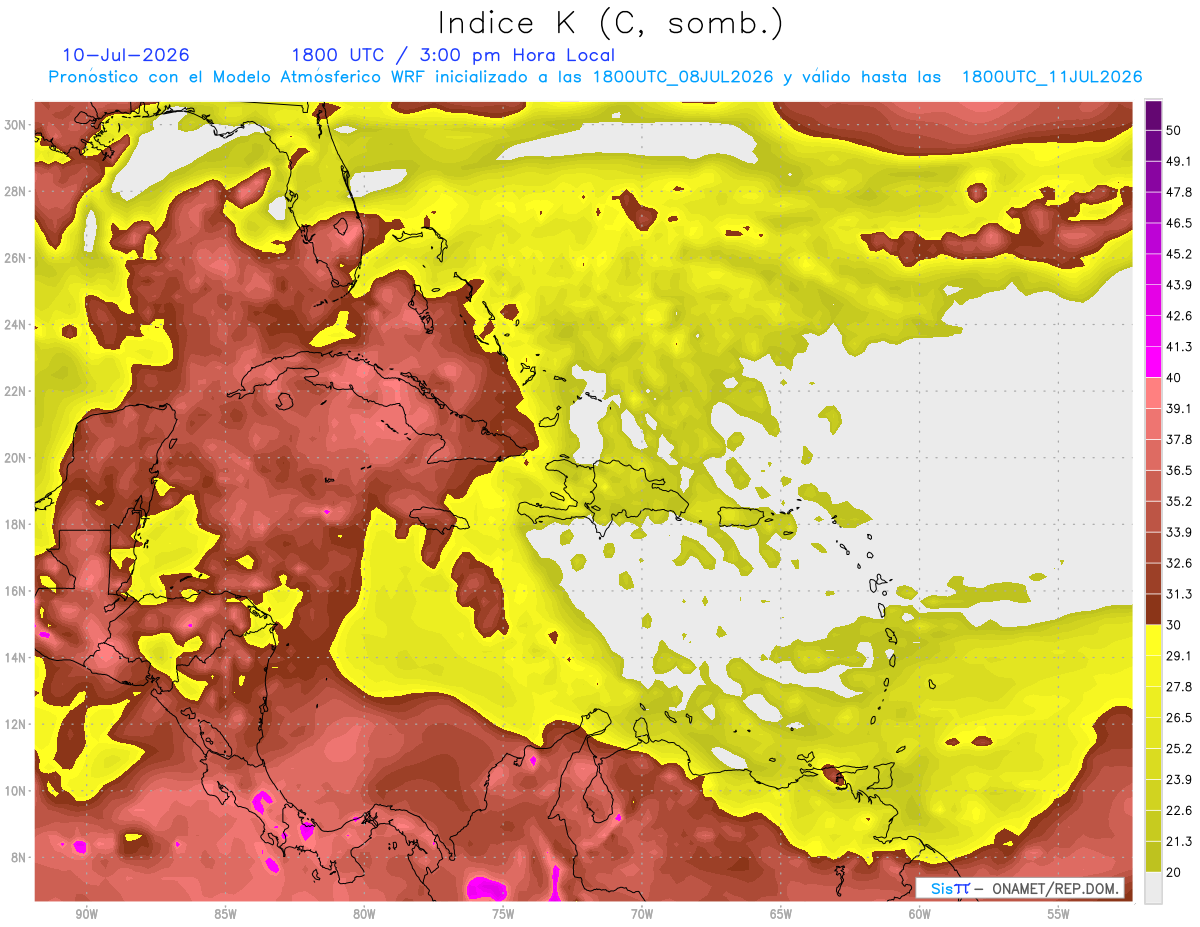Click the colorbar value 23.9
This screenshot has width=1200, height=927.
point(1179,780)
